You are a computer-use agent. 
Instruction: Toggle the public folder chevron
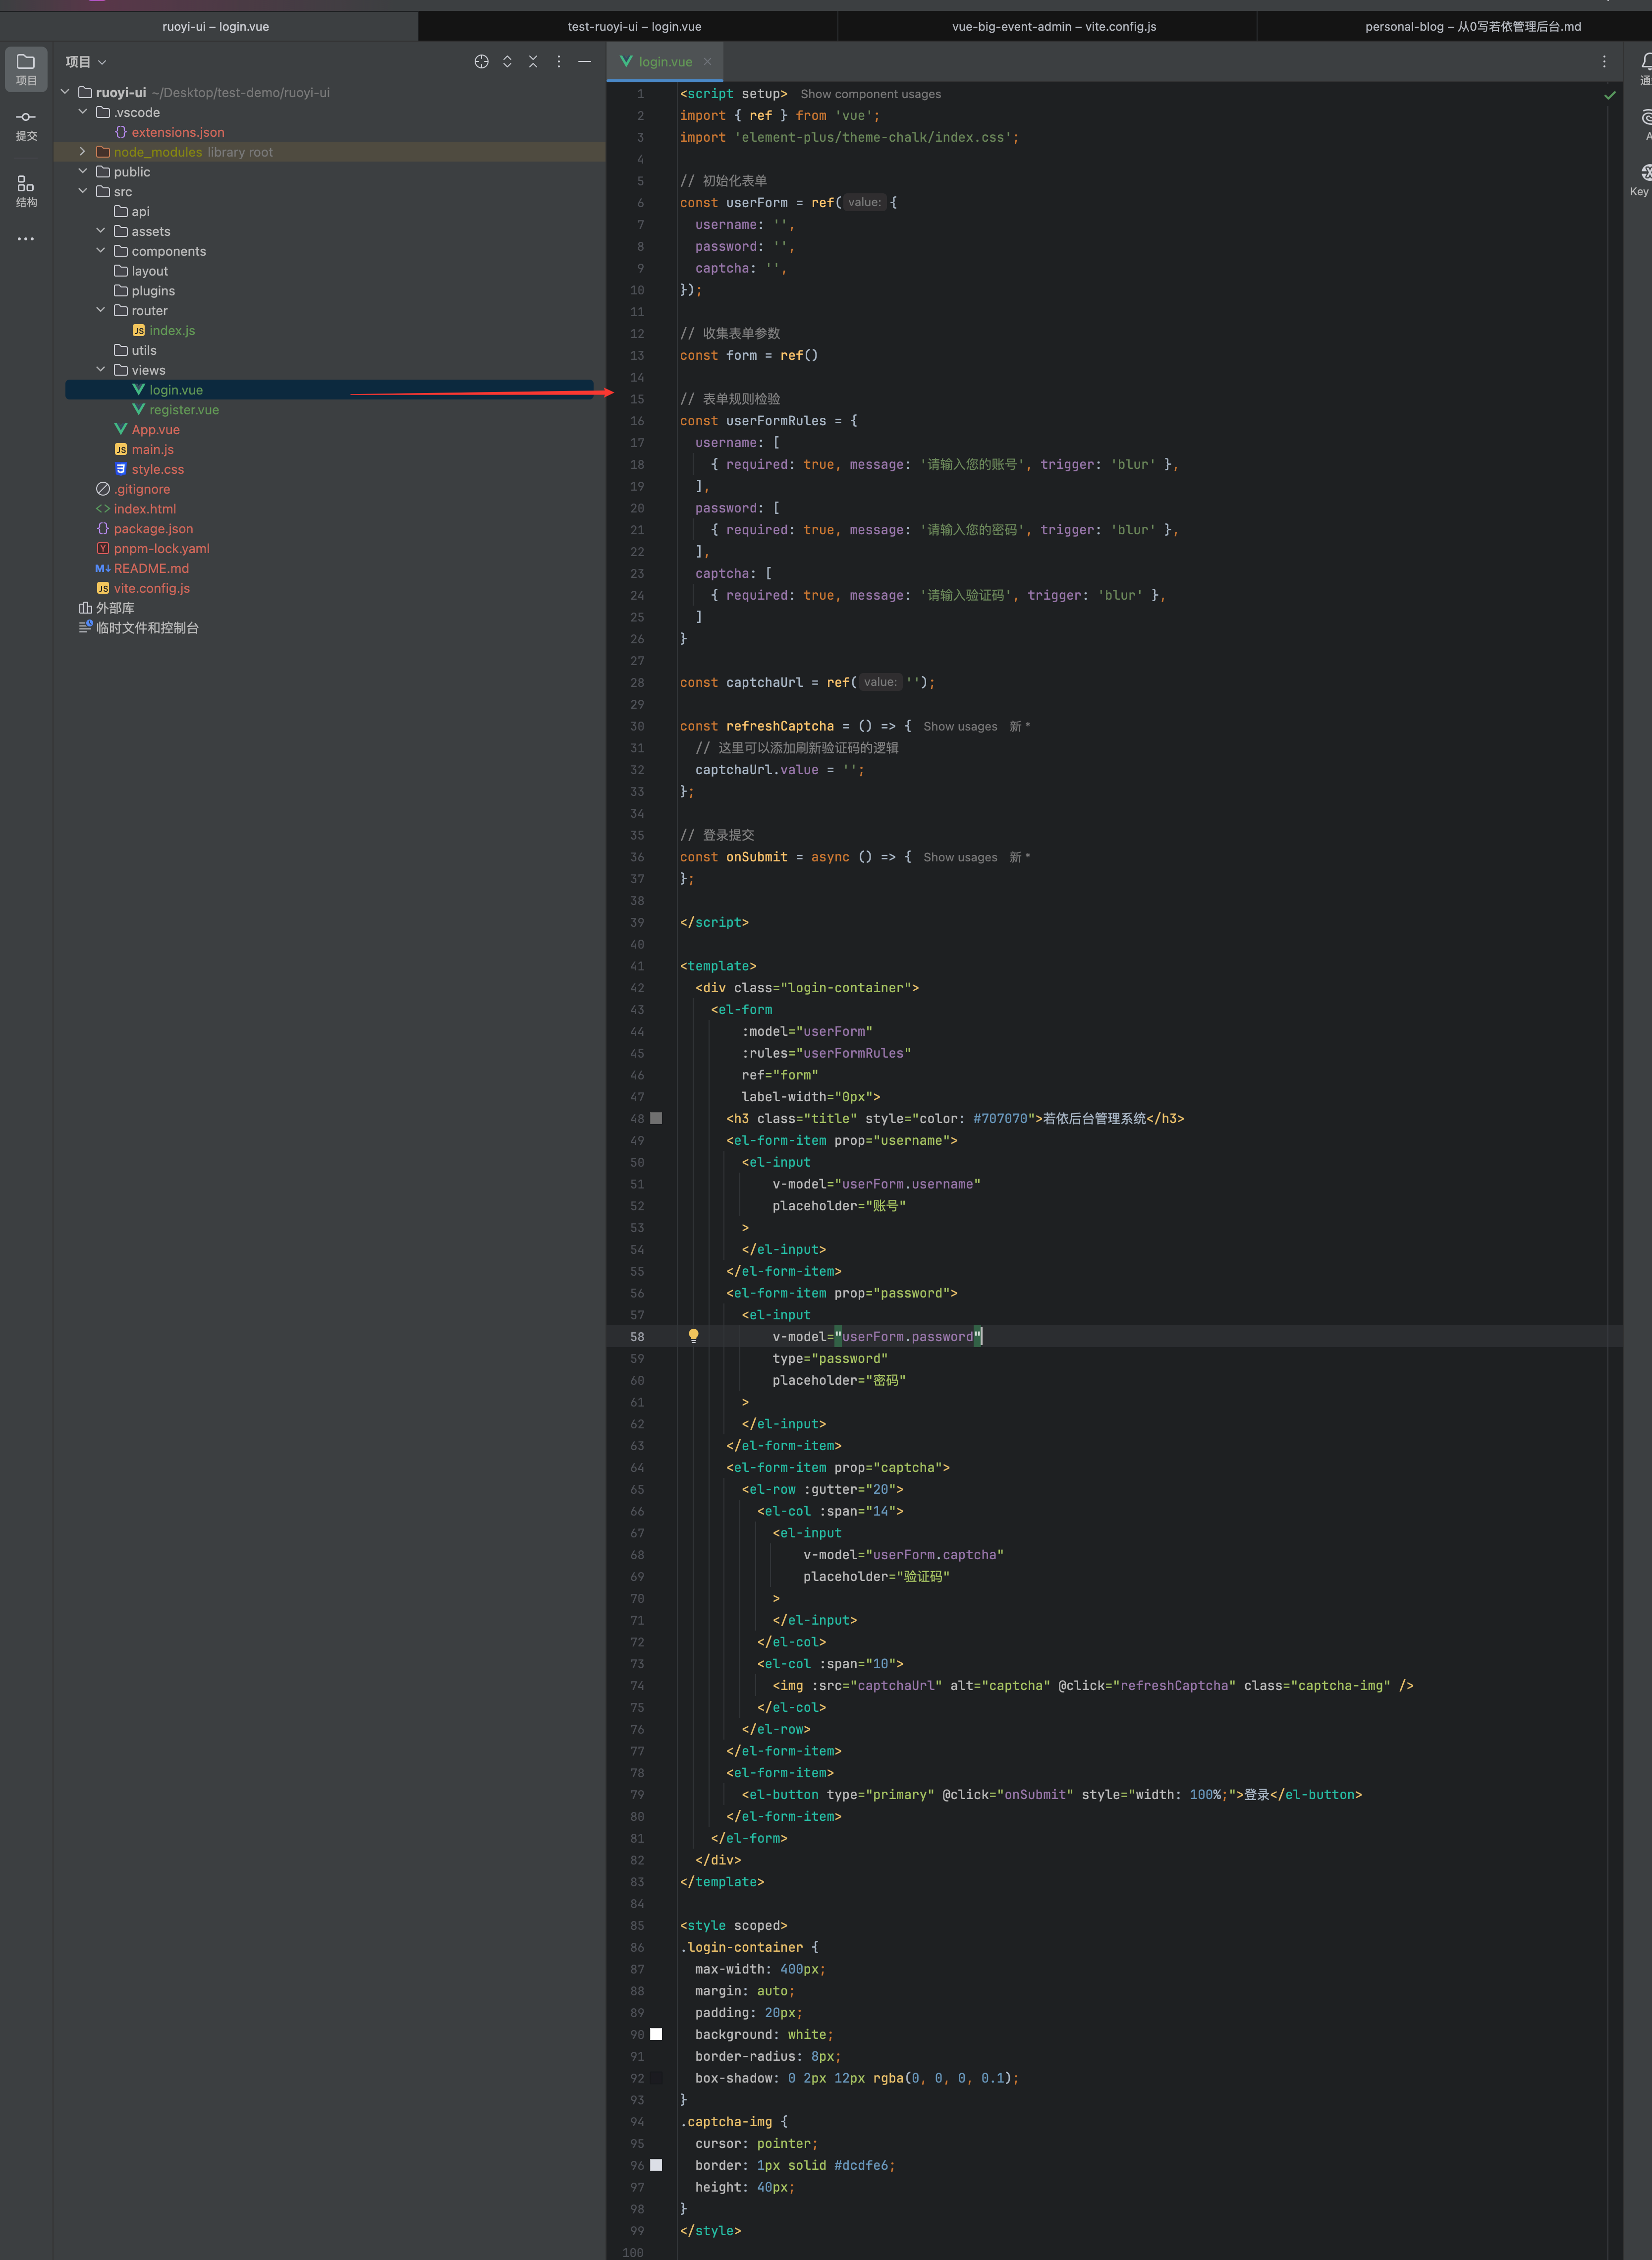point(83,172)
